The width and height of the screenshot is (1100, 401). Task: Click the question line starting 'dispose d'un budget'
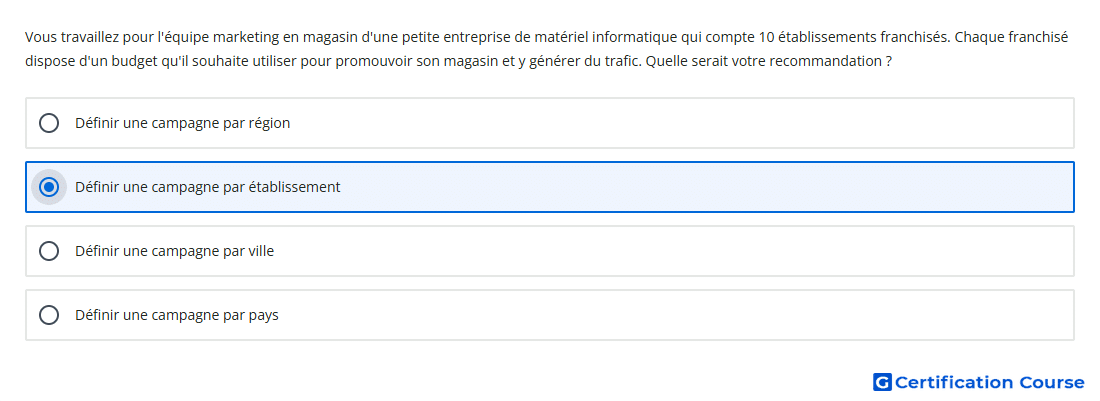click(x=459, y=61)
